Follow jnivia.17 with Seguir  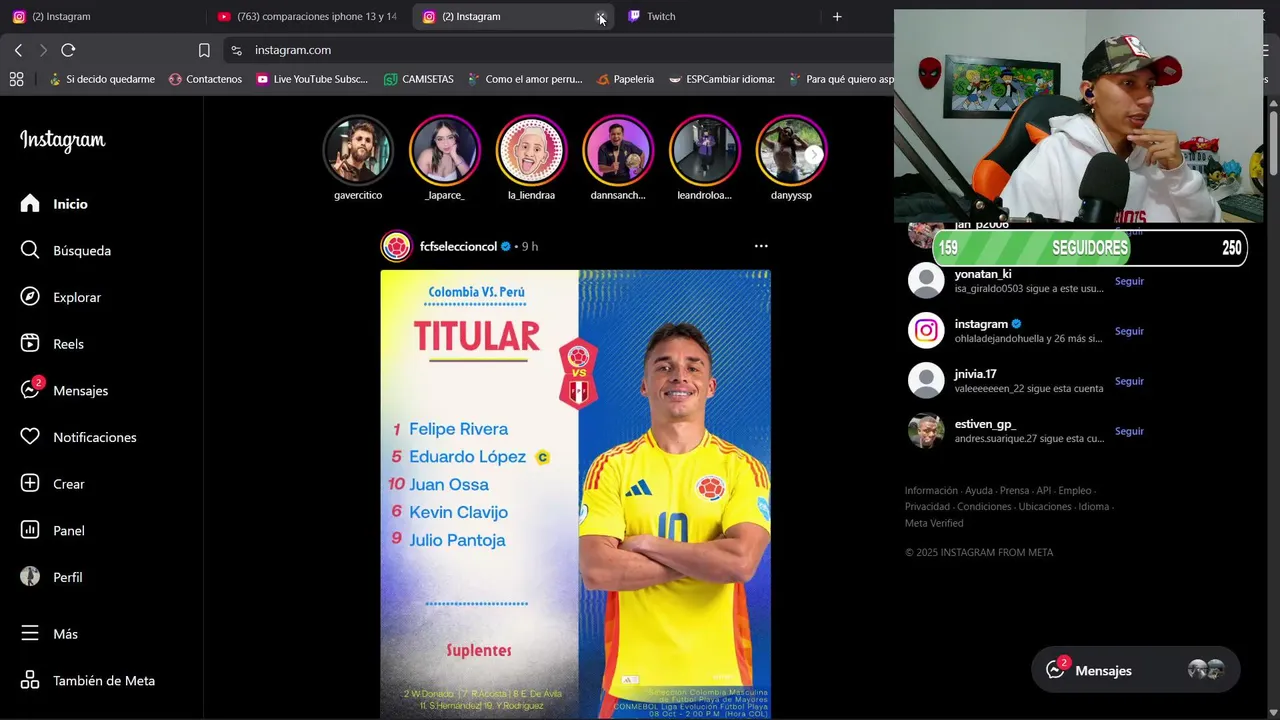[x=1129, y=381]
